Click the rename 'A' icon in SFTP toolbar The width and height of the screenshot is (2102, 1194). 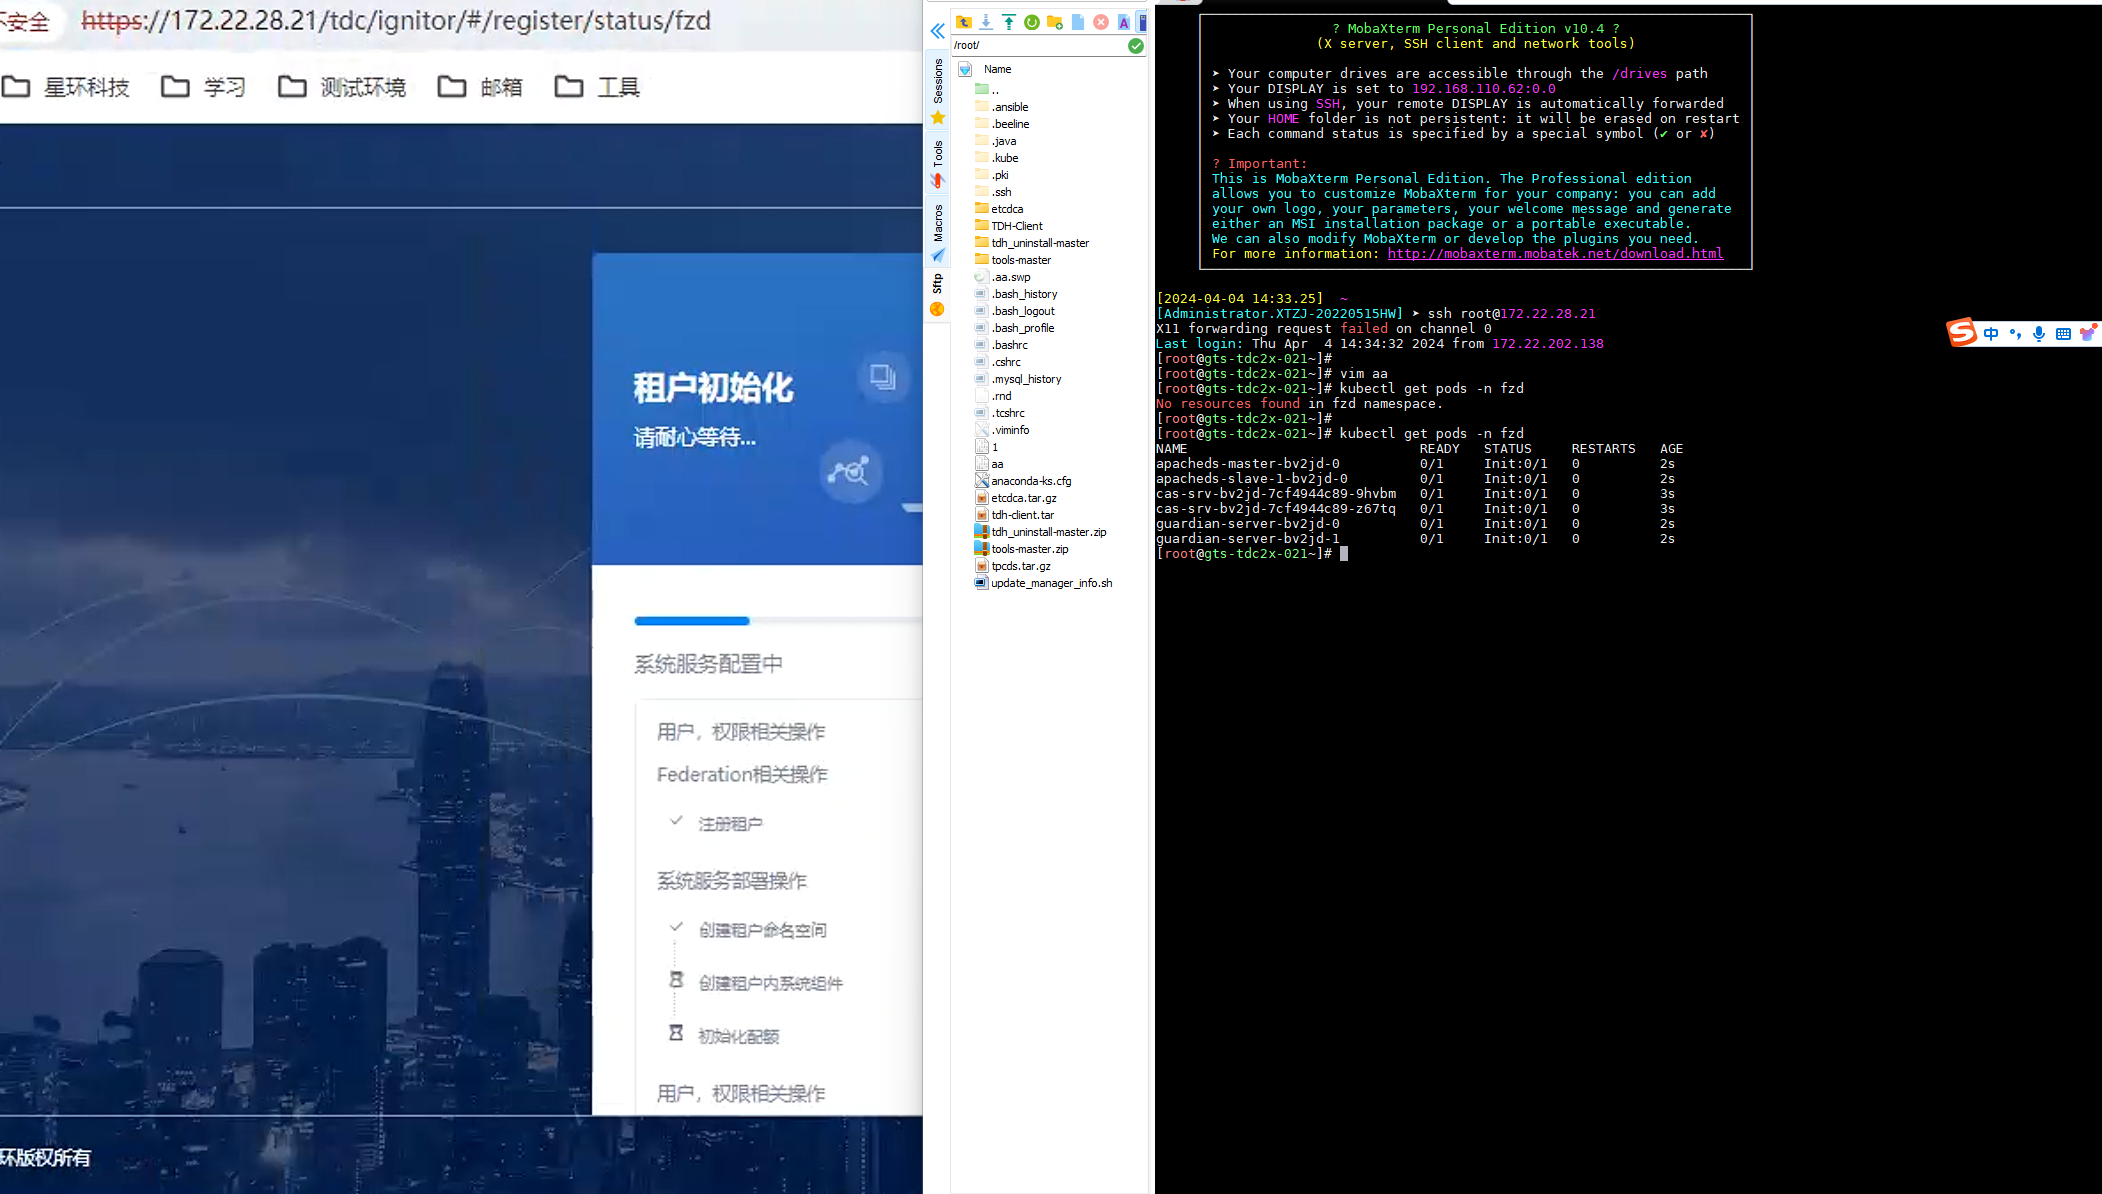click(1124, 22)
